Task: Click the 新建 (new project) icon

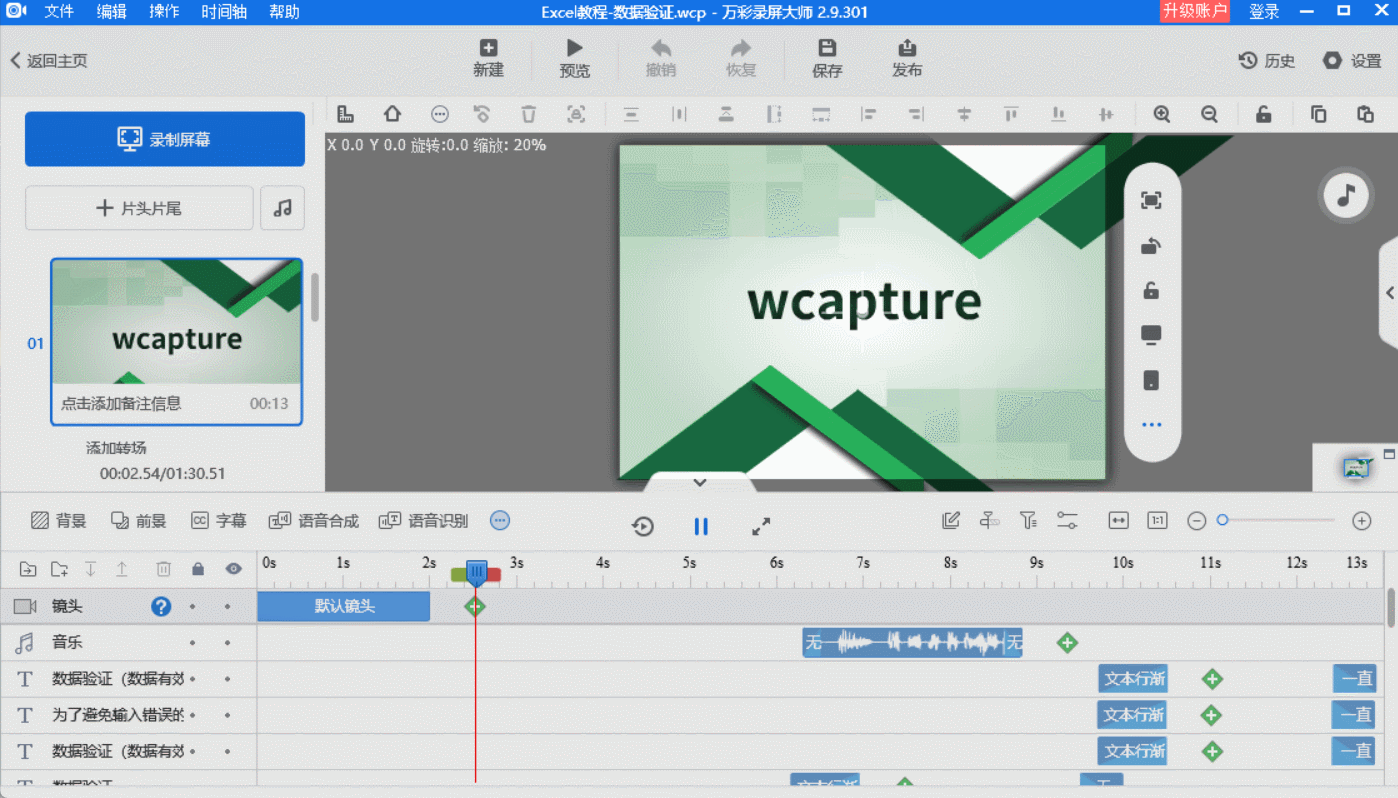Action: click(488, 48)
